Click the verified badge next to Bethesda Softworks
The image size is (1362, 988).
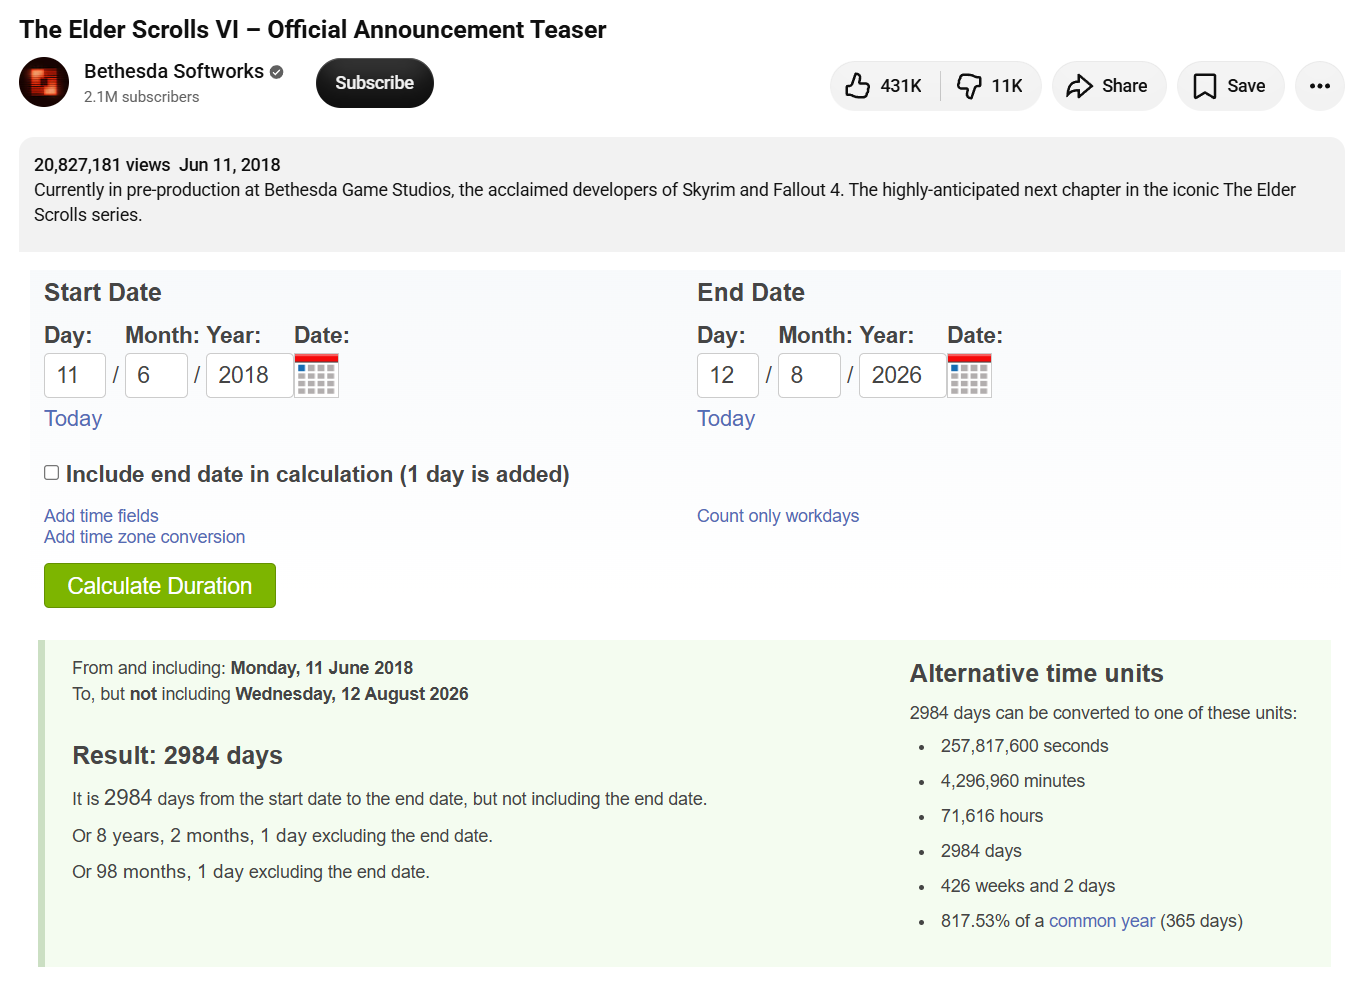(x=277, y=72)
